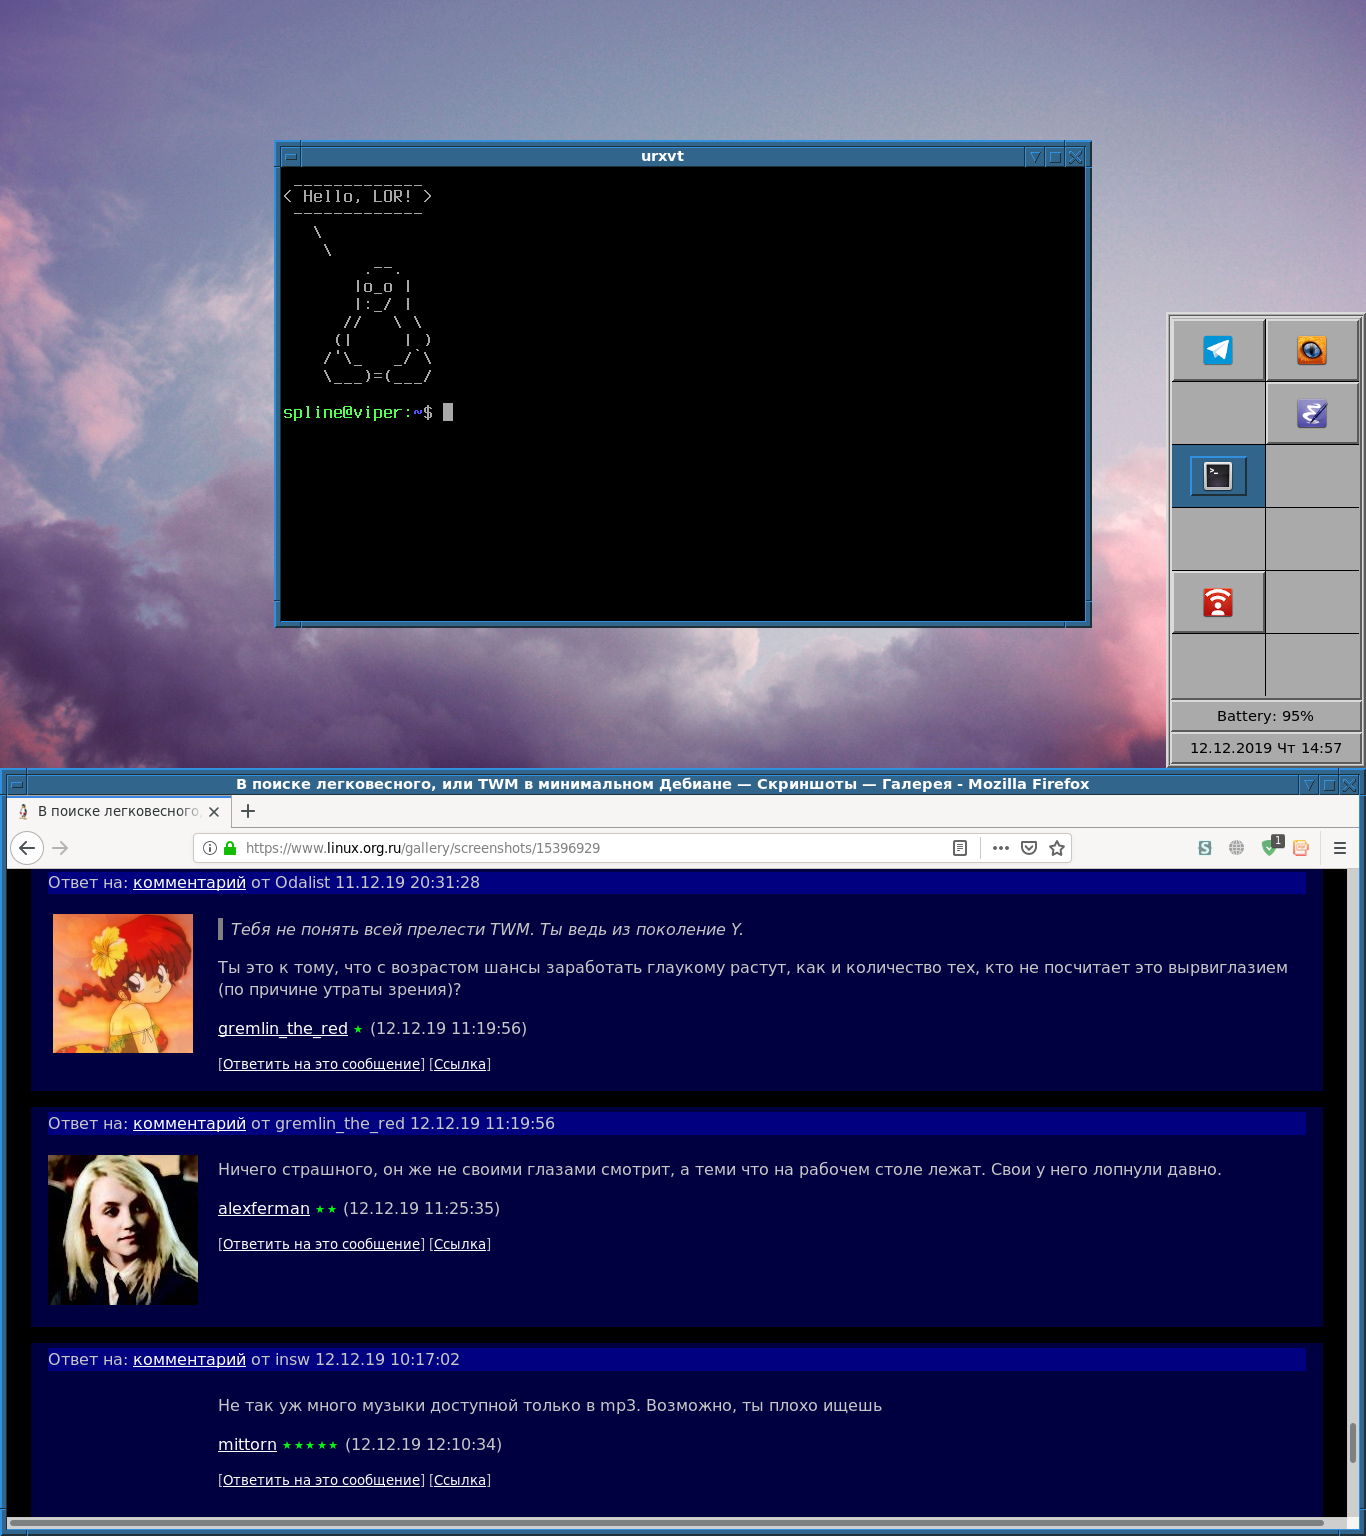Click the green padlock connection icon
The image size is (1366, 1536).
tap(230, 848)
